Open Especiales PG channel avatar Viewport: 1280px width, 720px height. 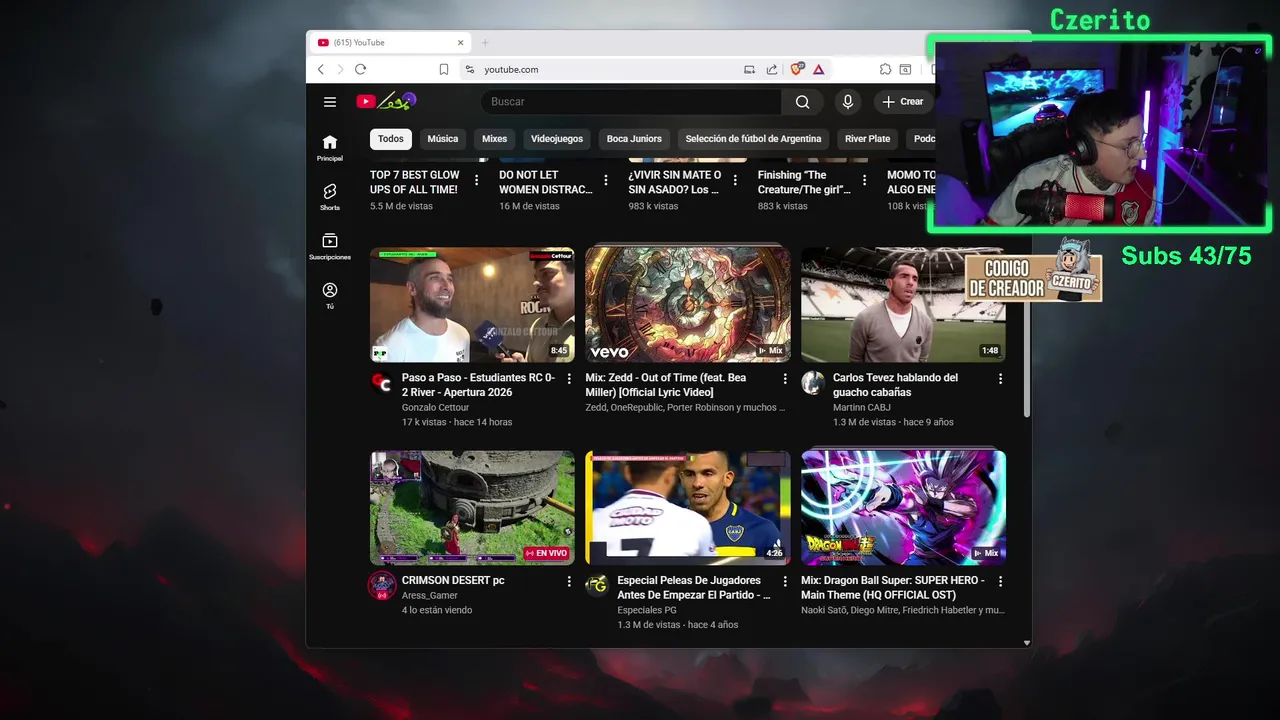(x=597, y=586)
